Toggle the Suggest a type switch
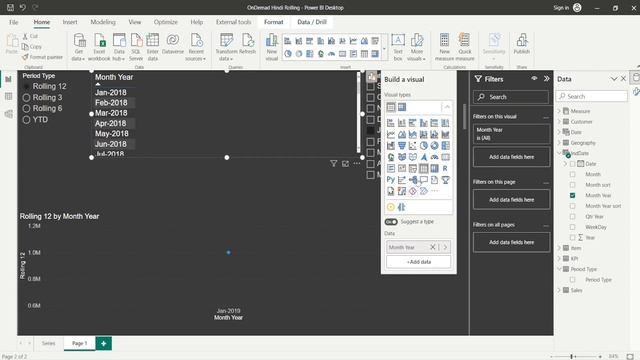This screenshot has width=640, height=360. click(391, 222)
